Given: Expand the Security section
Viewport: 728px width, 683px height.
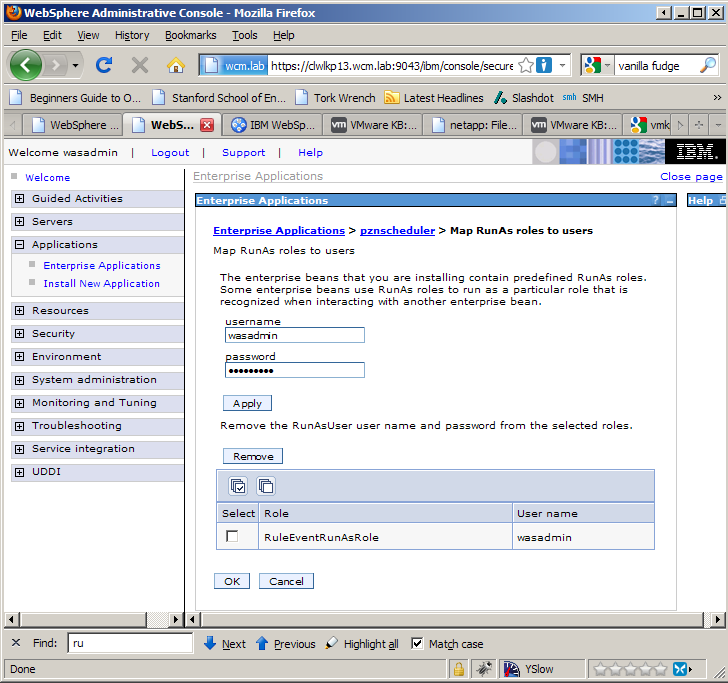Looking at the screenshot, I should (19, 333).
